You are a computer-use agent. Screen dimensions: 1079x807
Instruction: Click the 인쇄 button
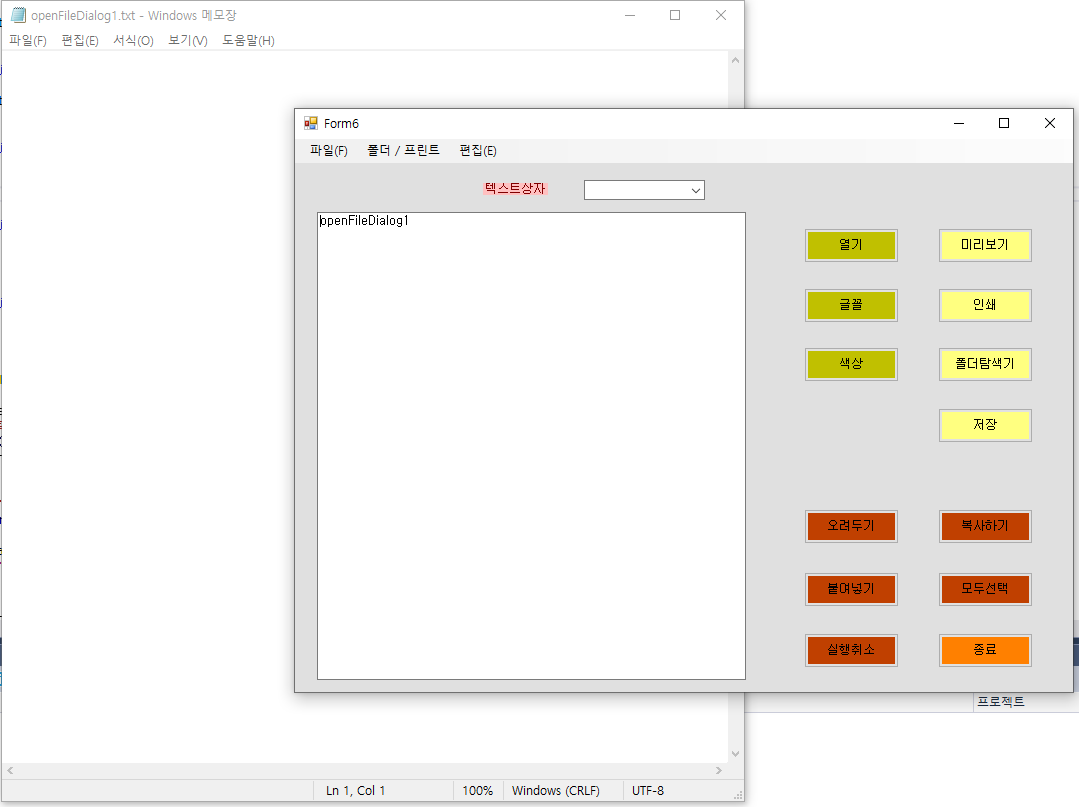(985, 305)
